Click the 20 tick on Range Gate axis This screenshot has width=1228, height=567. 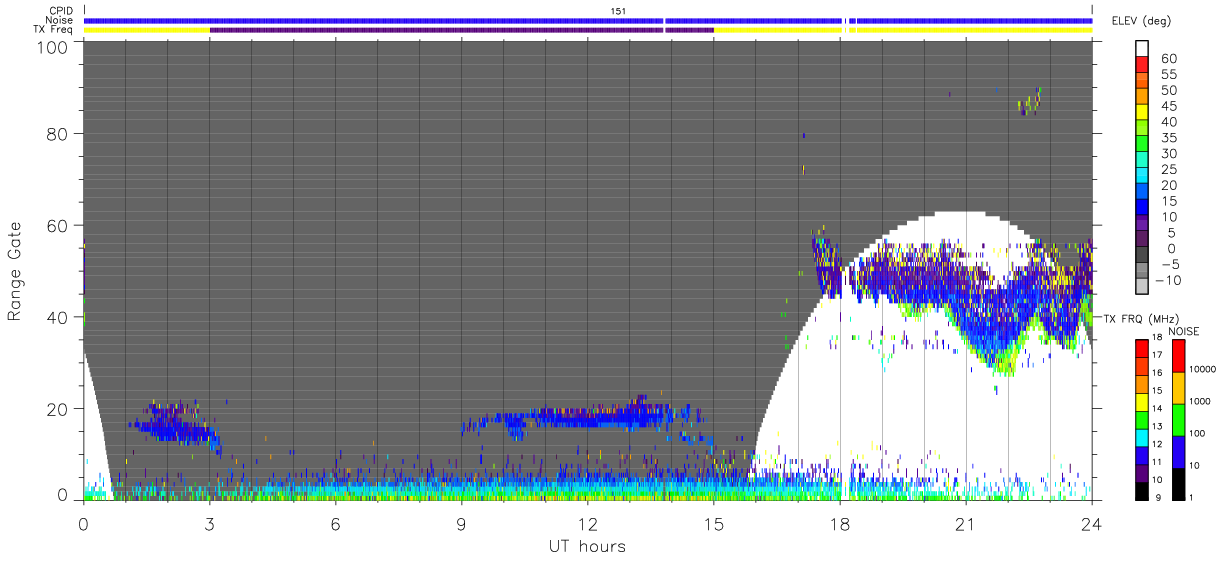coord(58,409)
